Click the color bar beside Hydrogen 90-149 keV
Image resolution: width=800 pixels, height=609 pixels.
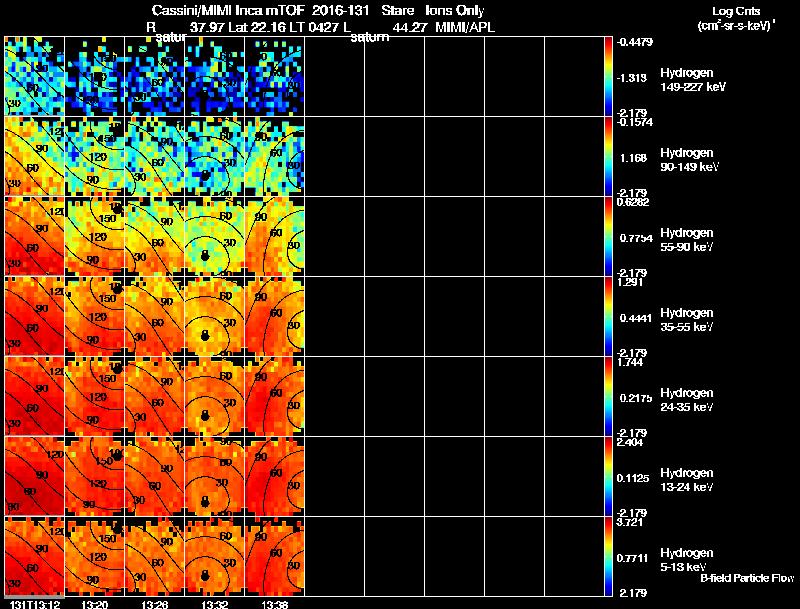(611, 157)
